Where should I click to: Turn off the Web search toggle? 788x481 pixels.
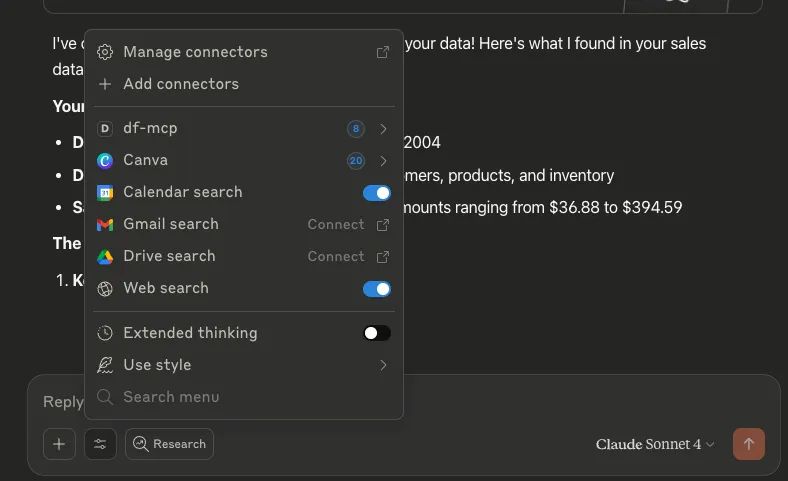click(x=377, y=289)
